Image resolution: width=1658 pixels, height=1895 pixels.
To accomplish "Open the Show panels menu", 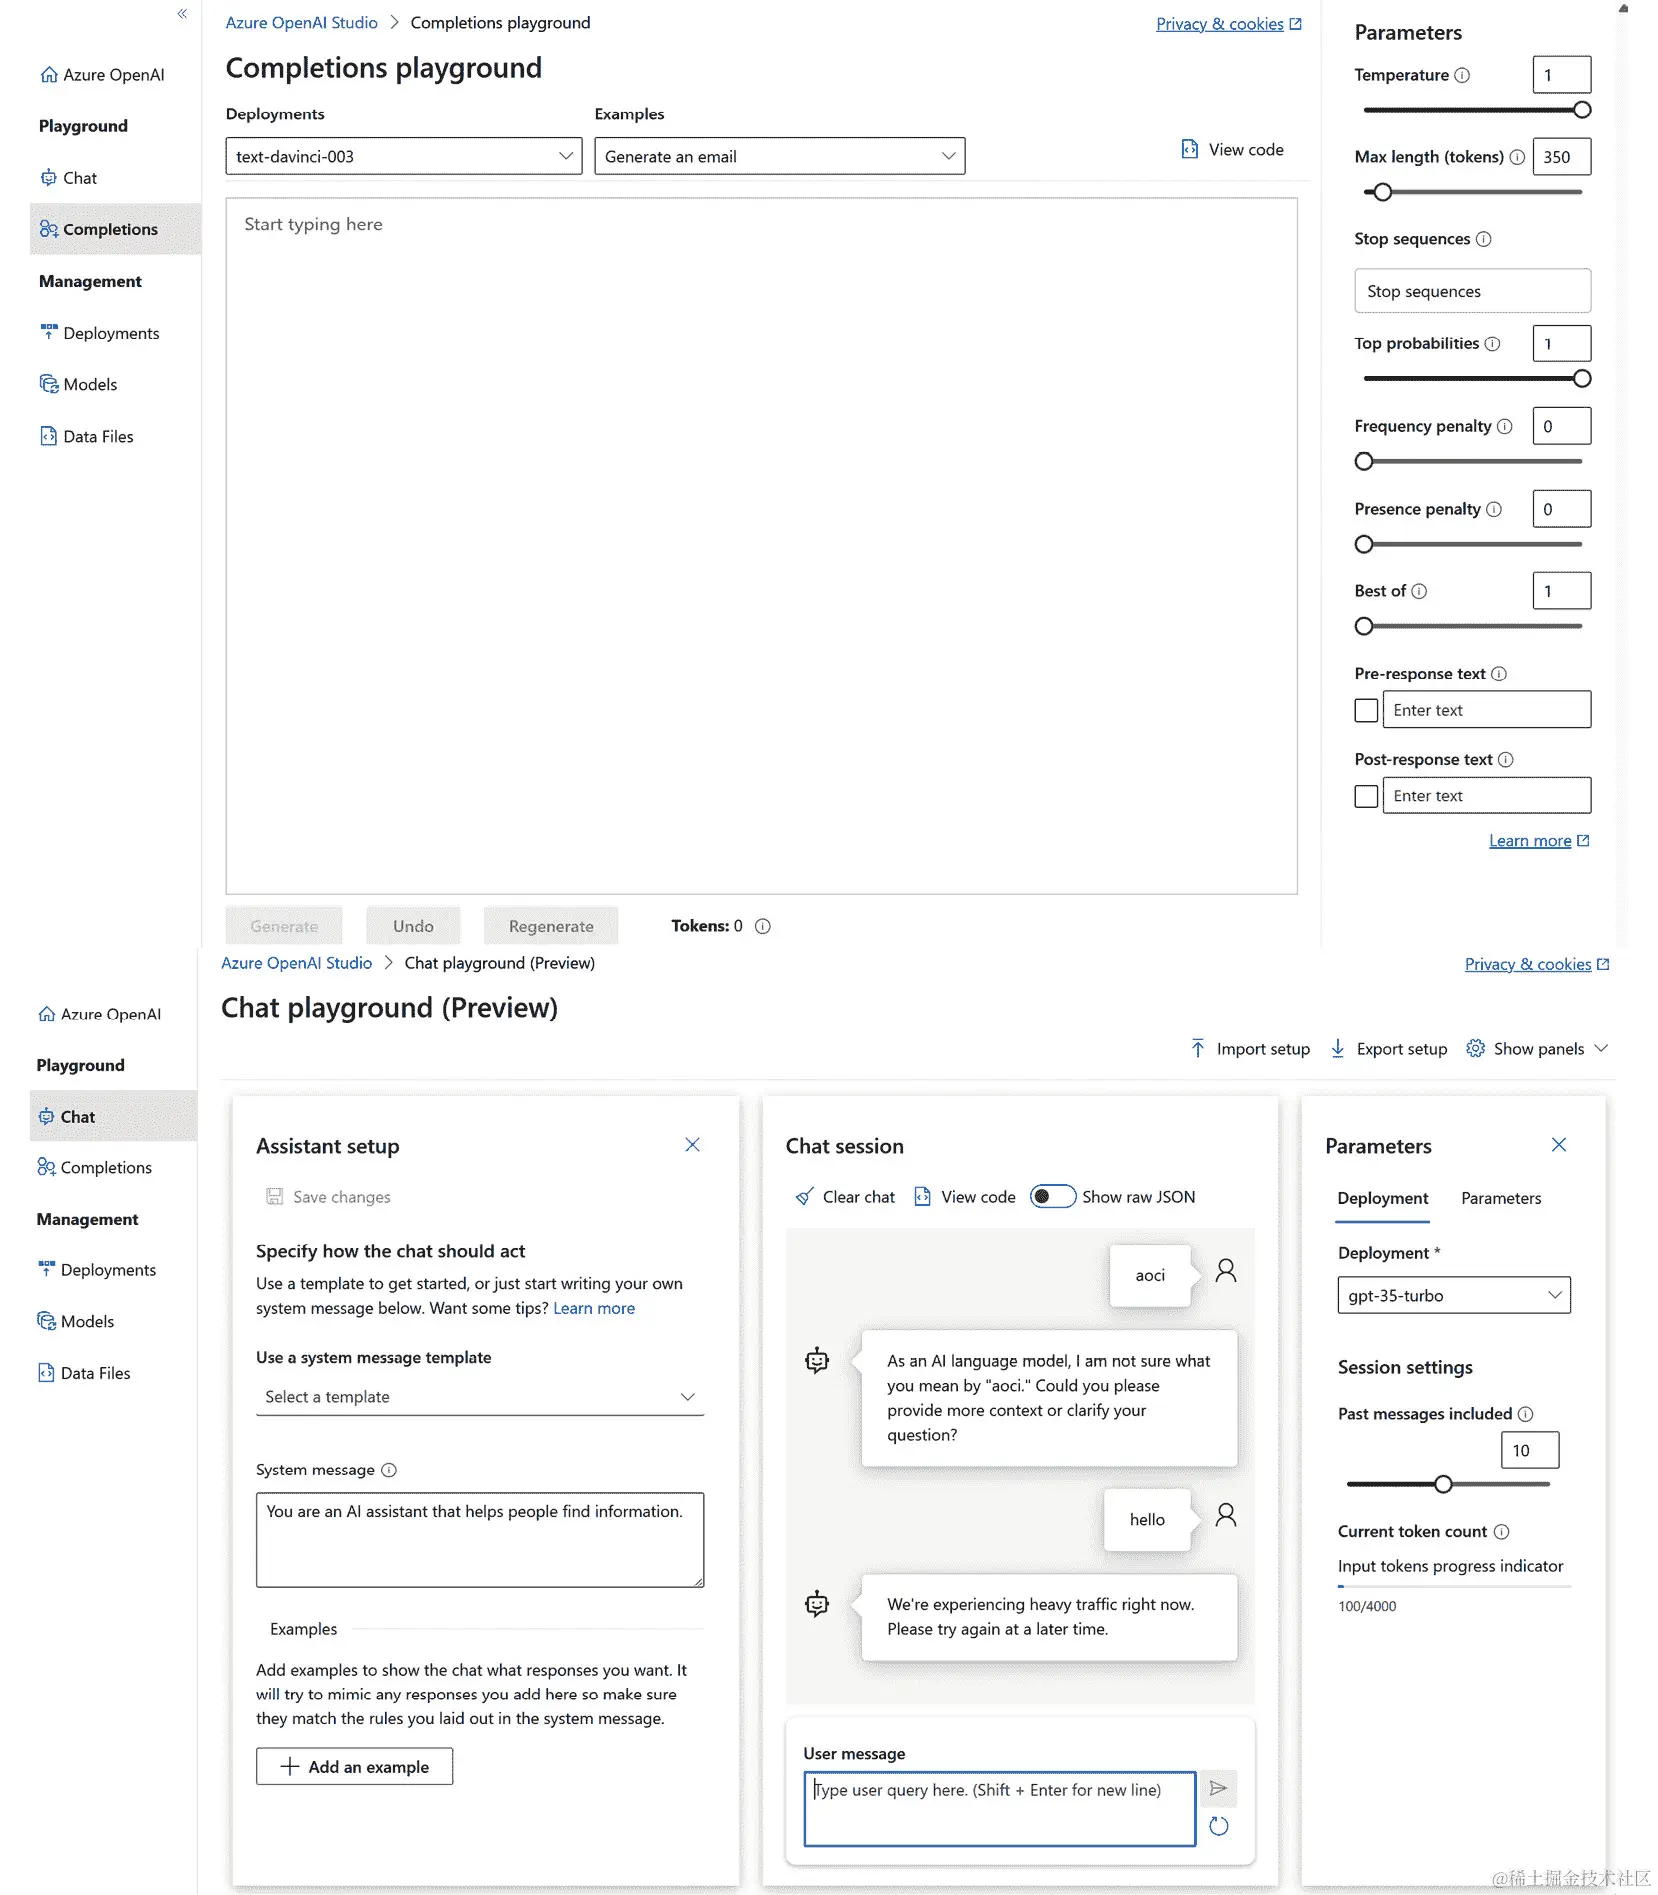I will (1537, 1047).
